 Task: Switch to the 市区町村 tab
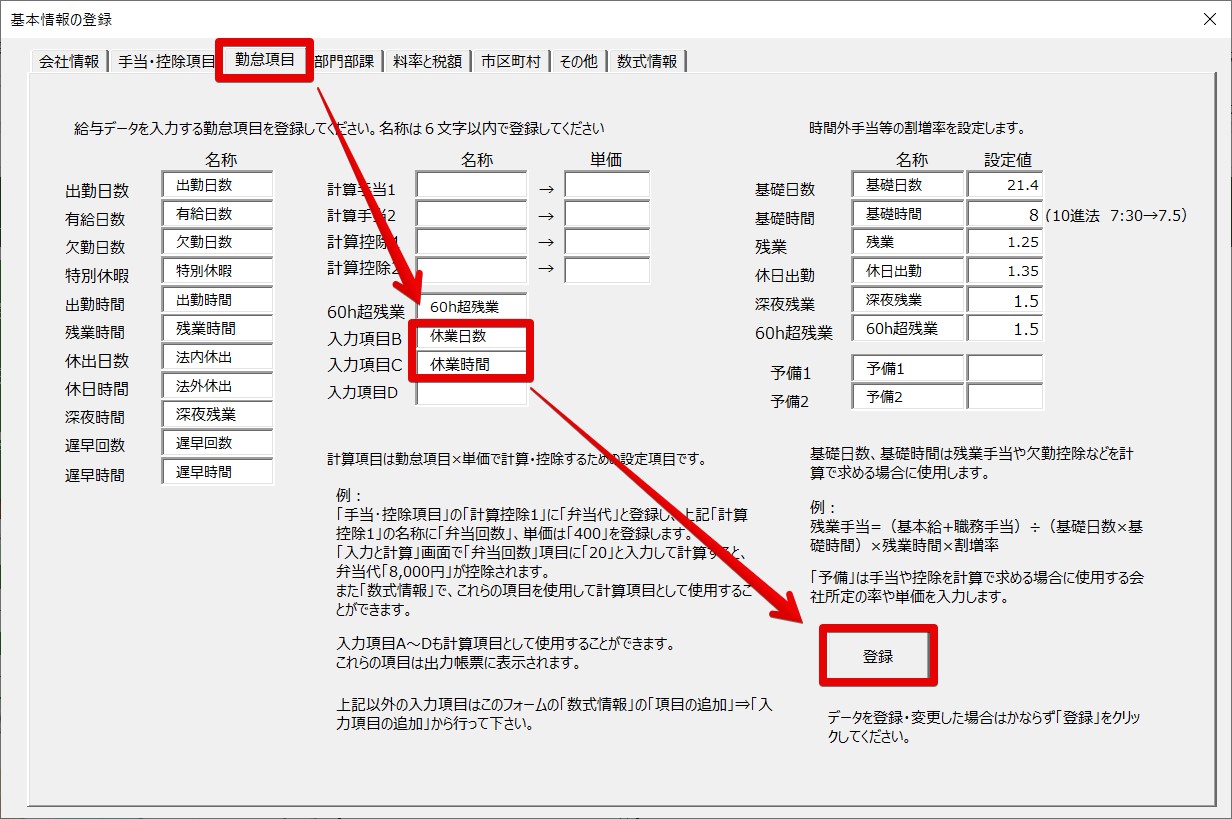tap(510, 61)
